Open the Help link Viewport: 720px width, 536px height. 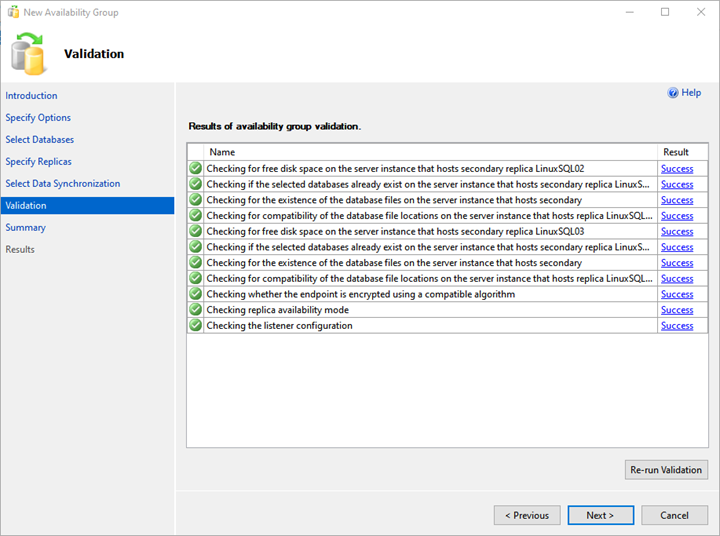click(x=691, y=93)
